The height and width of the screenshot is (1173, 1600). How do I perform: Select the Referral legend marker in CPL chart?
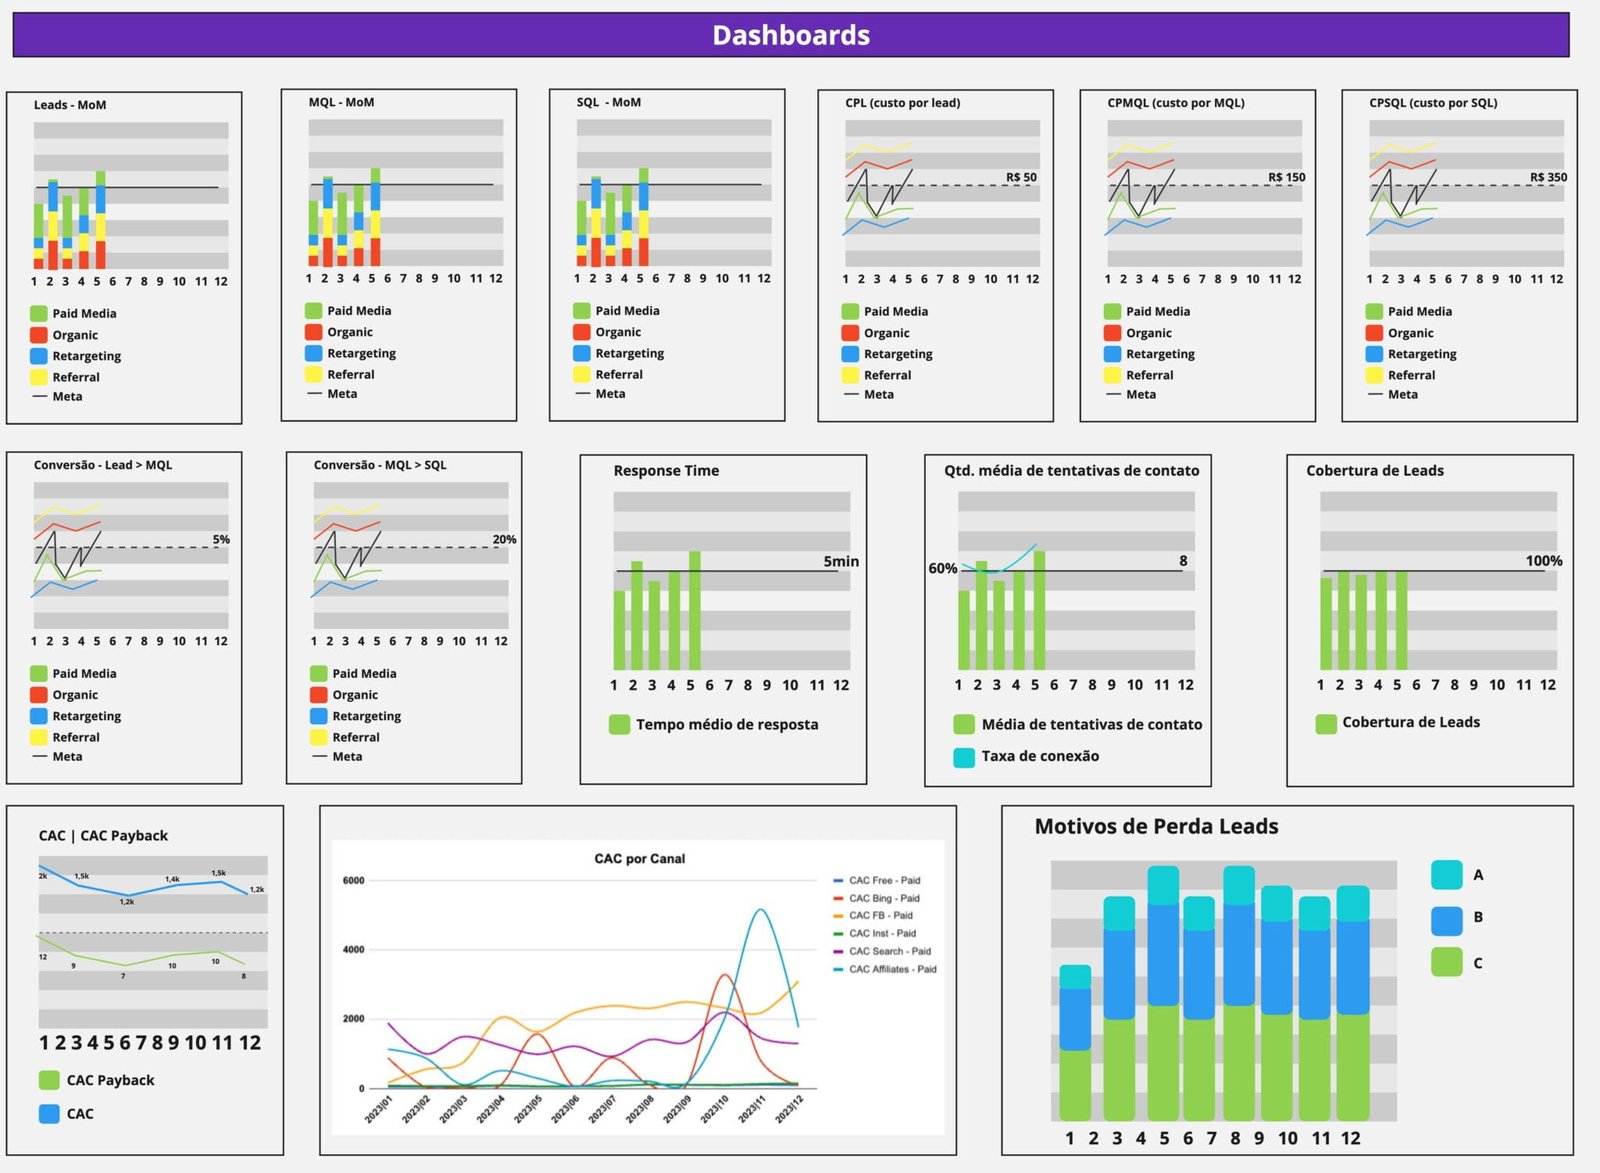coord(852,374)
